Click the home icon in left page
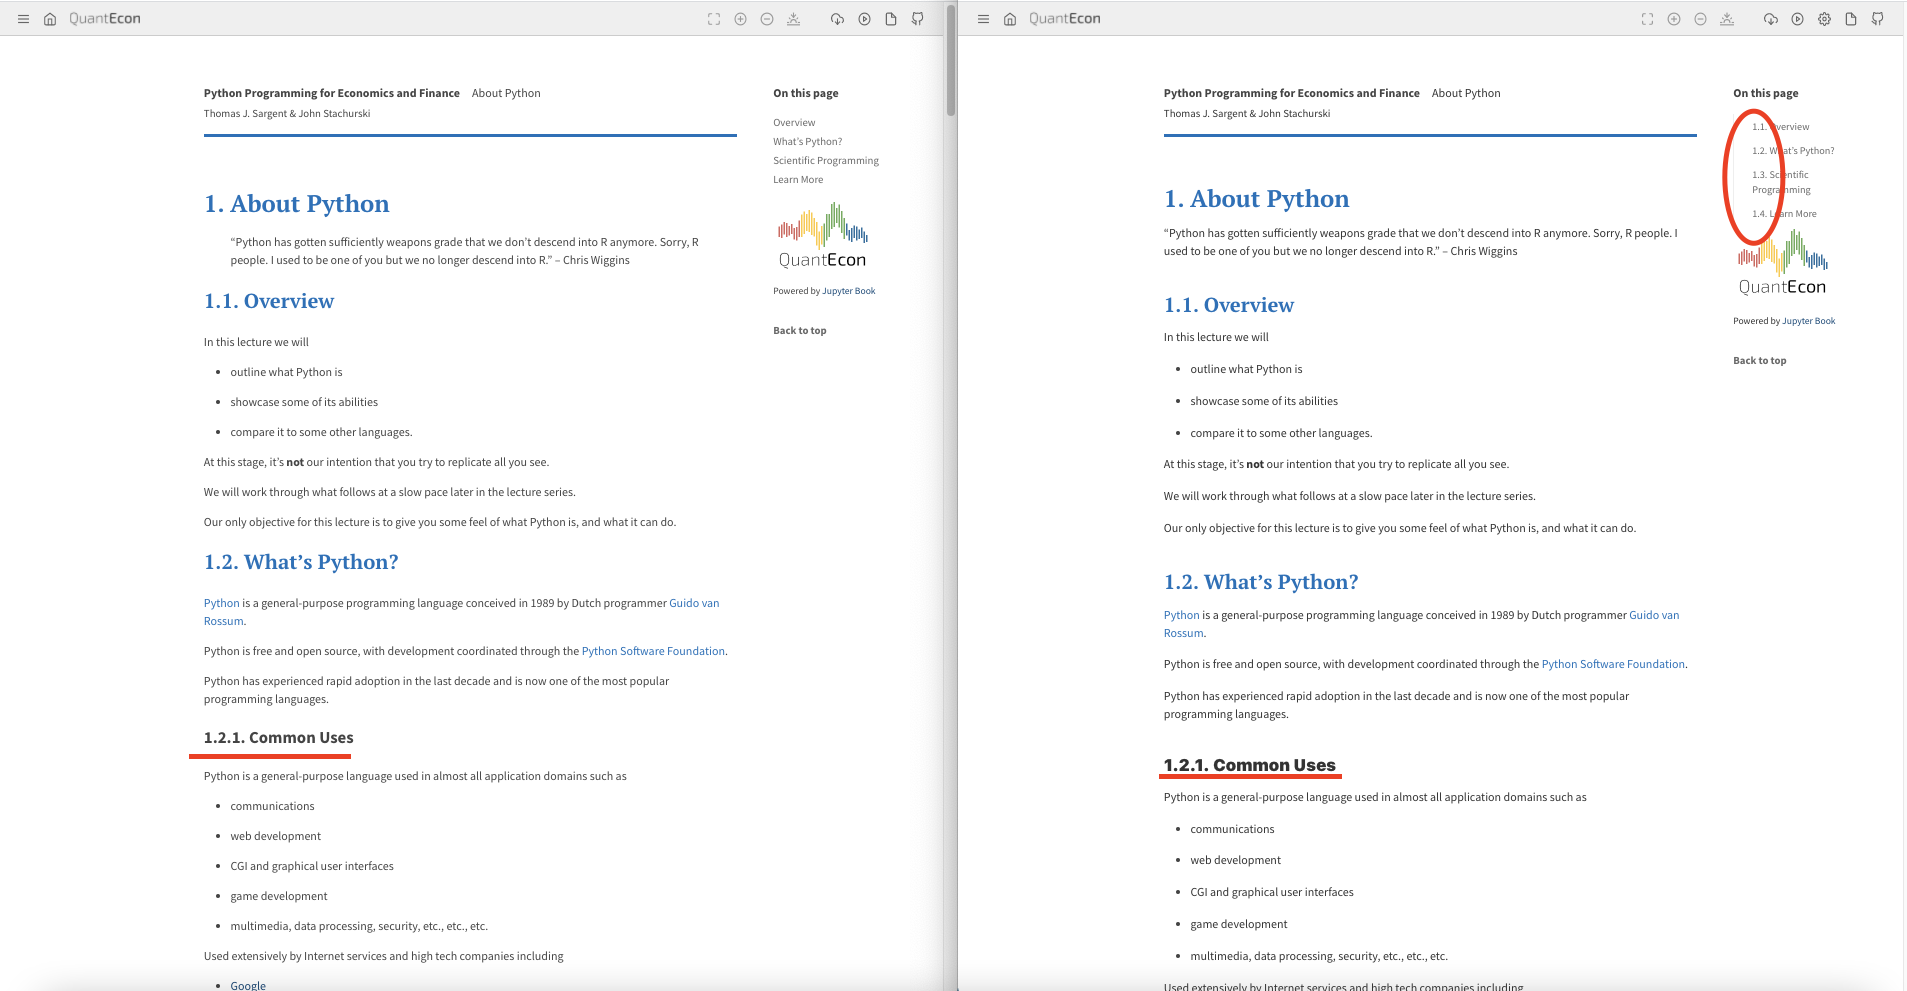 (x=50, y=19)
